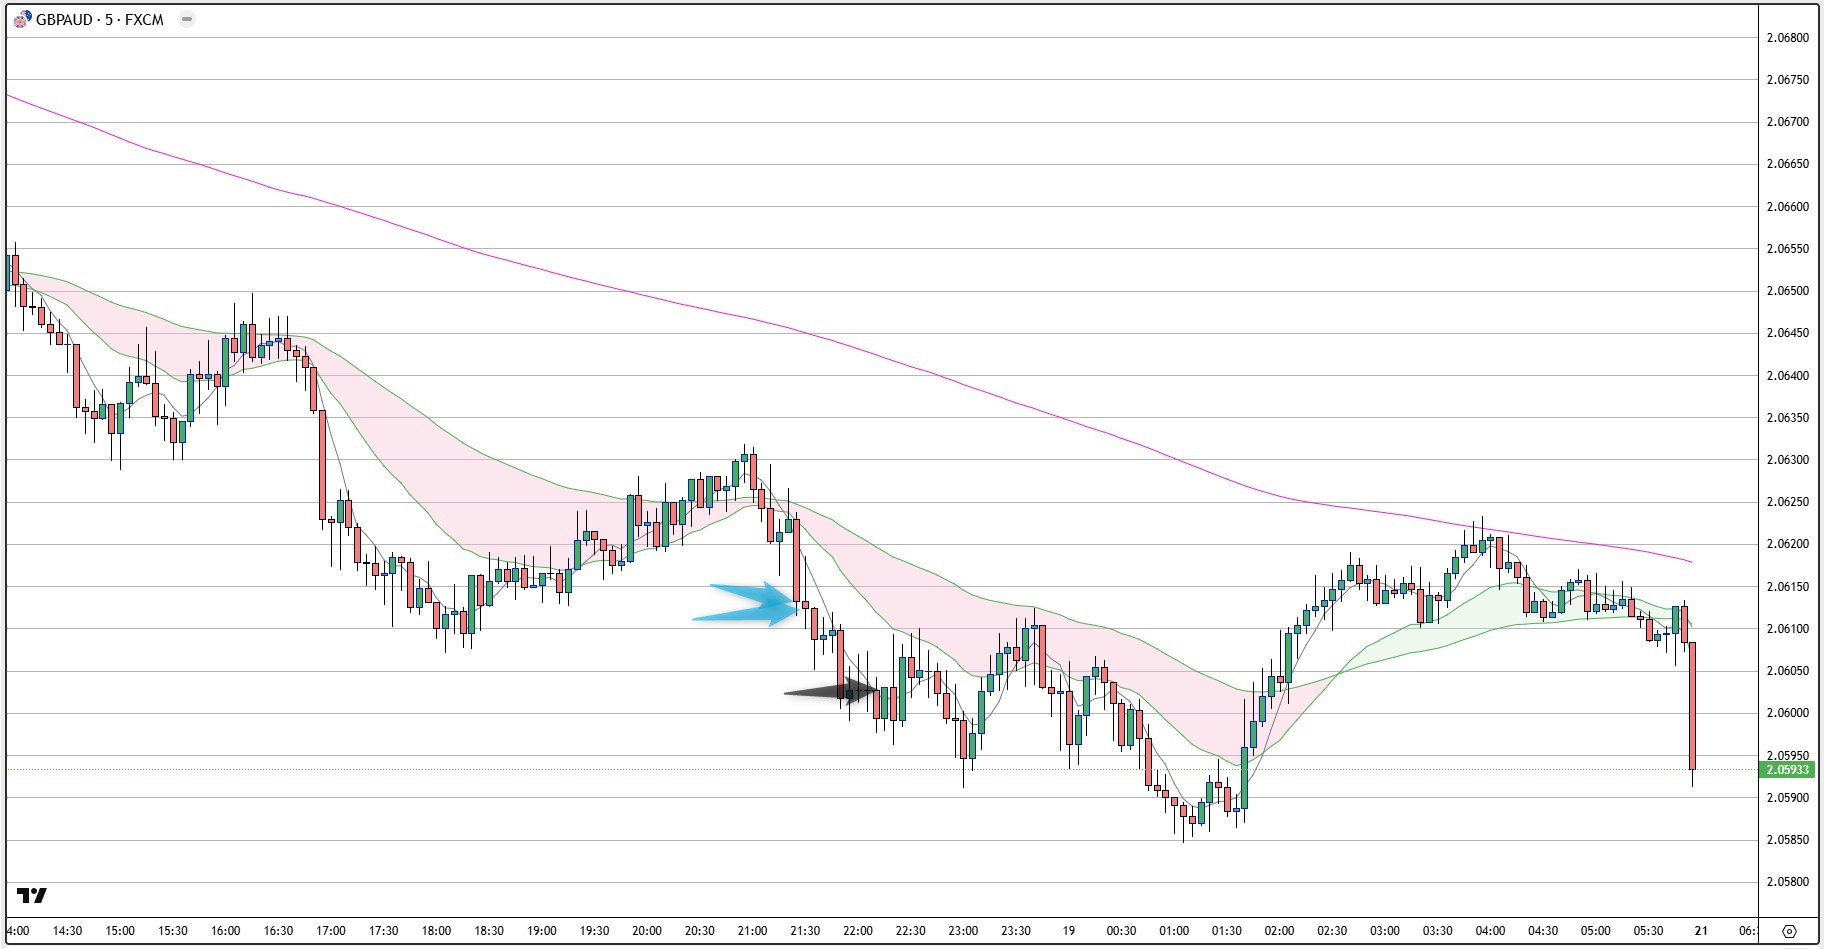Click the 2.06000 price axis level

[x=1787, y=713]
